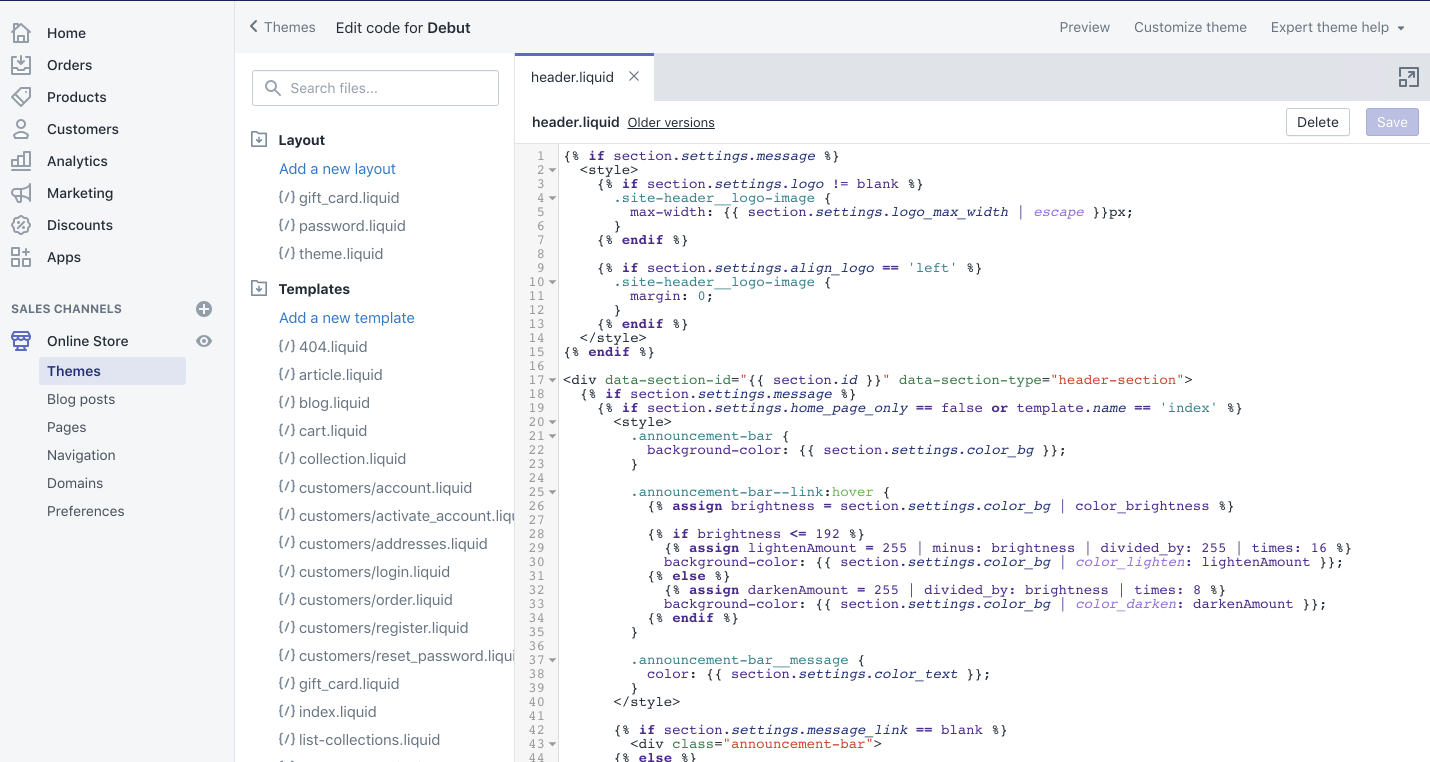The width and height of the screenshot is (1430, 762).
Task: Click the Templates folder icon
Action: tap(259, 289)
